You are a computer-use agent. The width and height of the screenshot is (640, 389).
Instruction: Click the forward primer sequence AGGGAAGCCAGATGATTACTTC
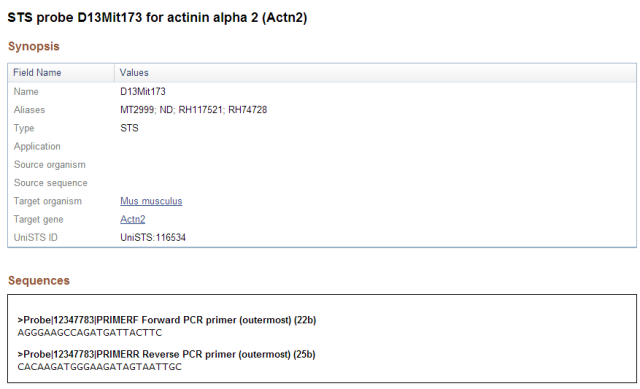[90, 333]
